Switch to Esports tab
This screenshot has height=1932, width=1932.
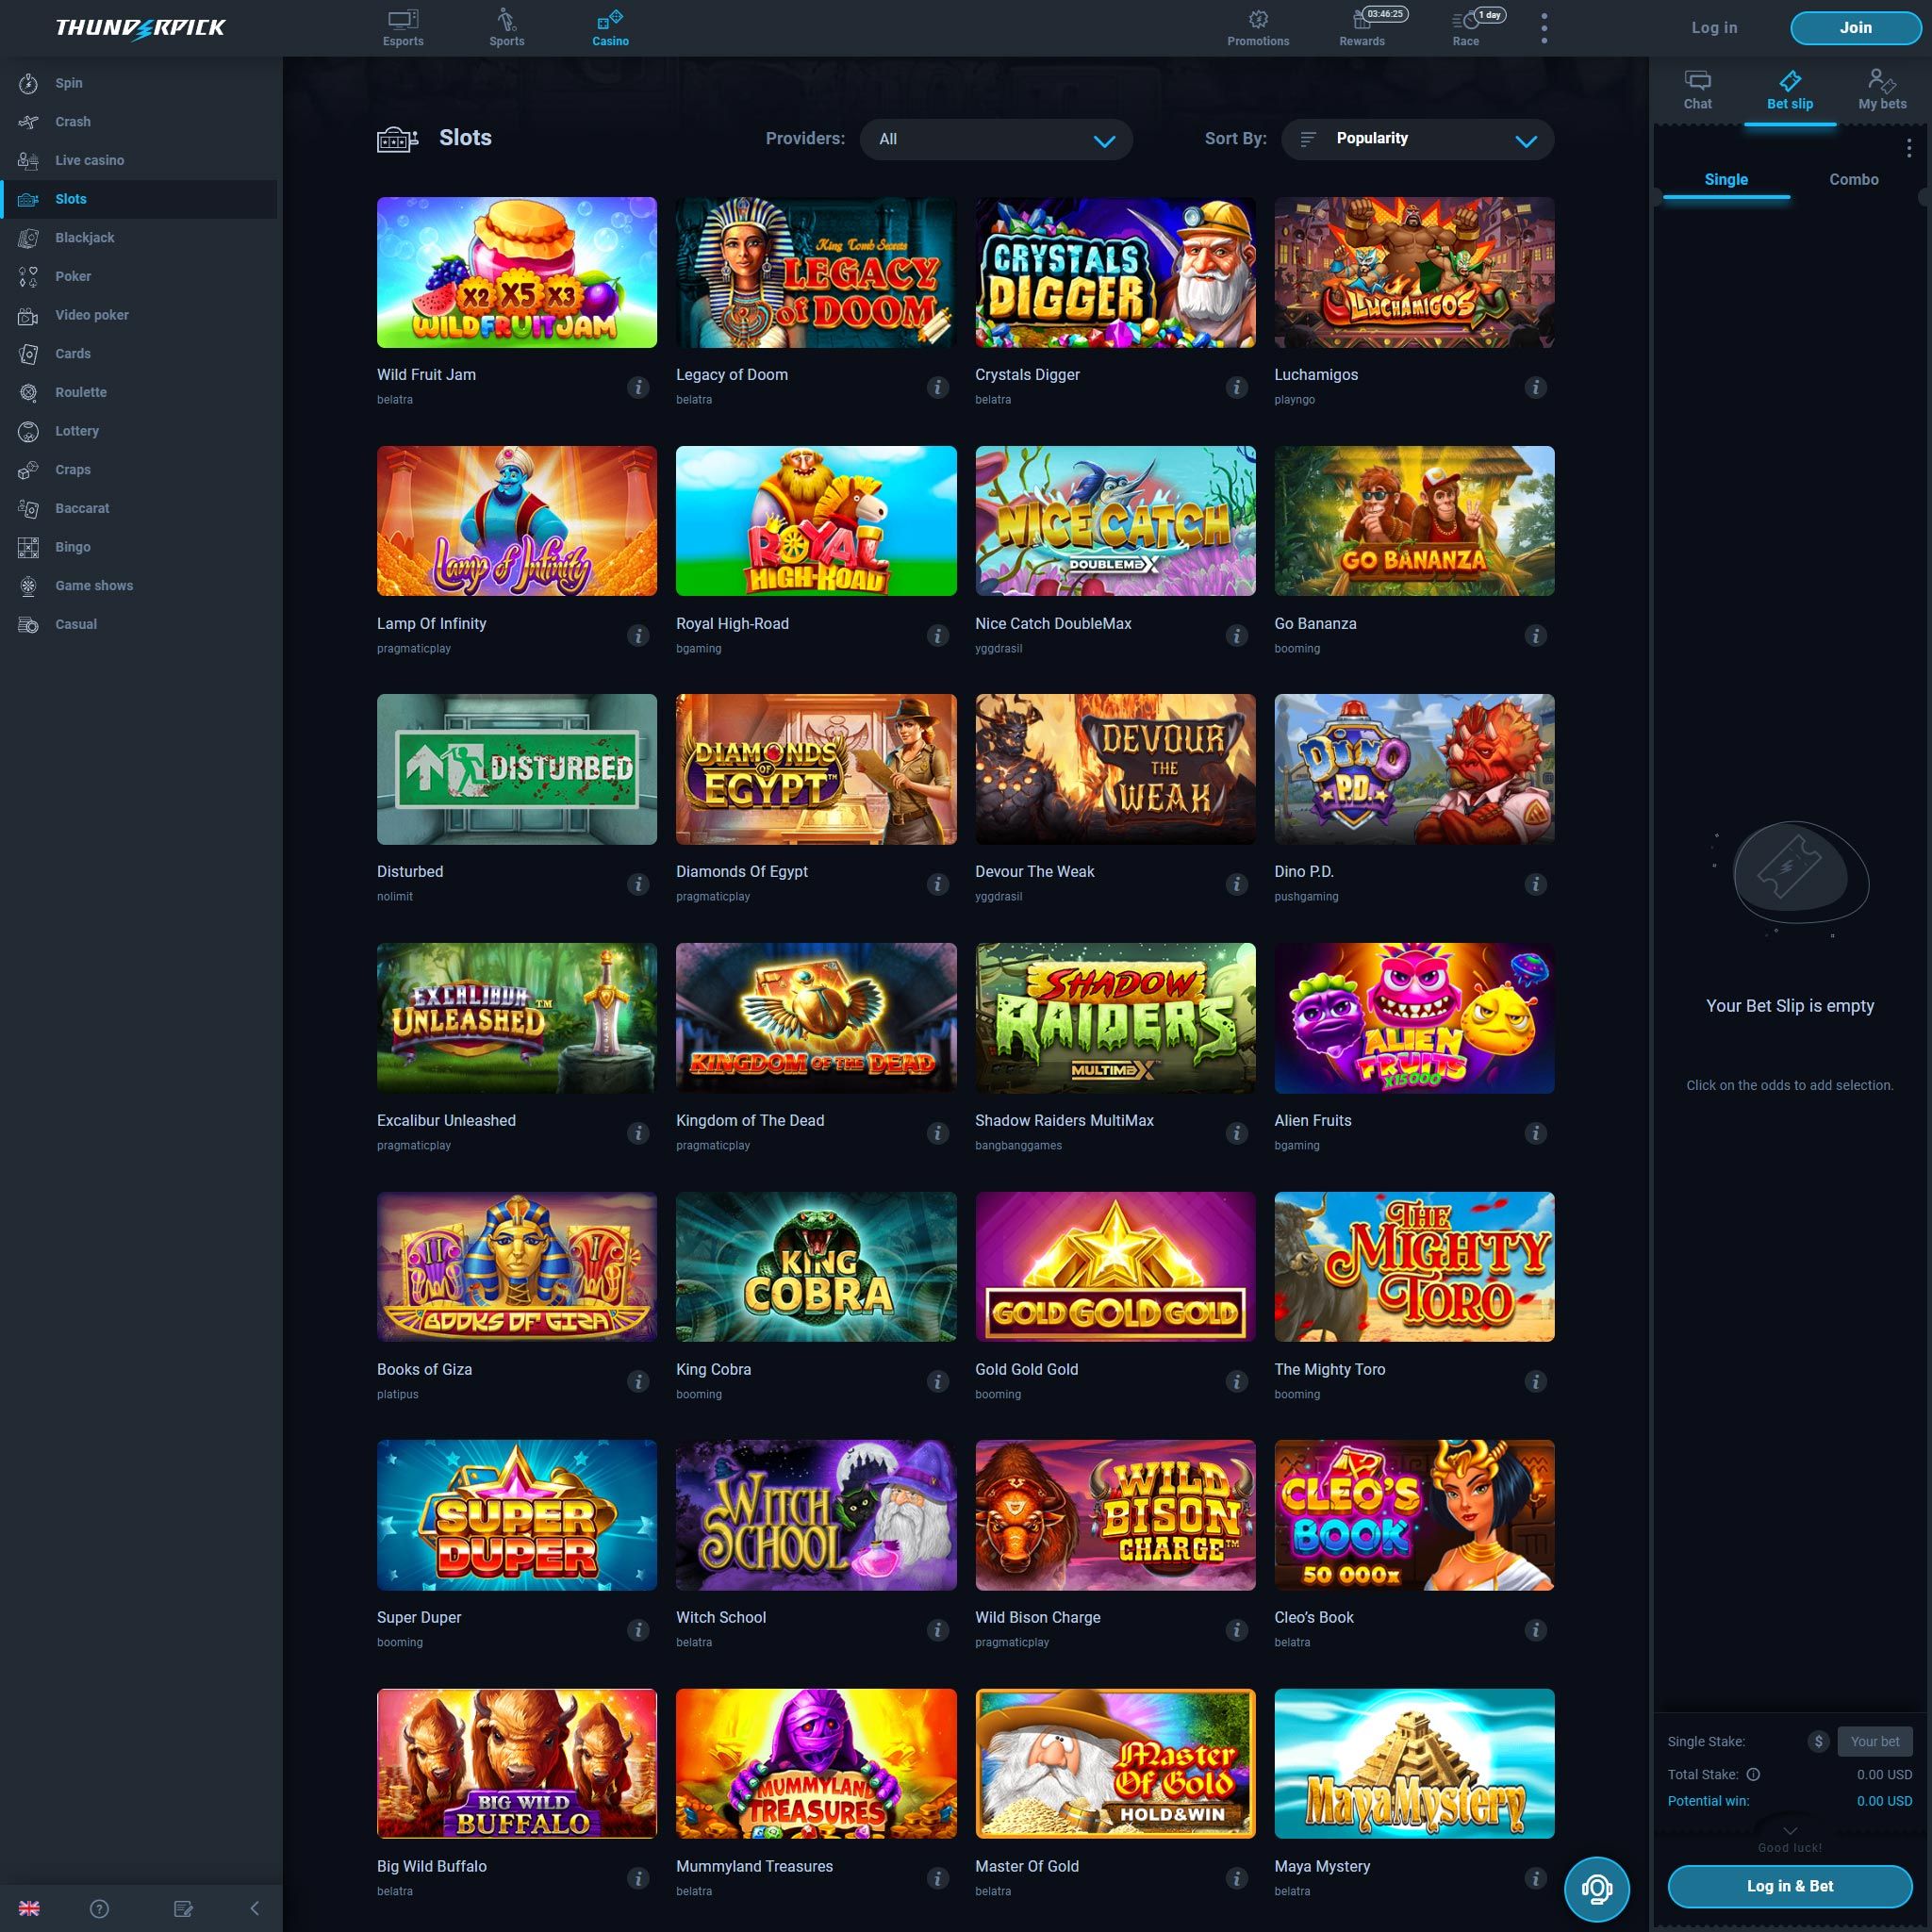click(403, 28)
